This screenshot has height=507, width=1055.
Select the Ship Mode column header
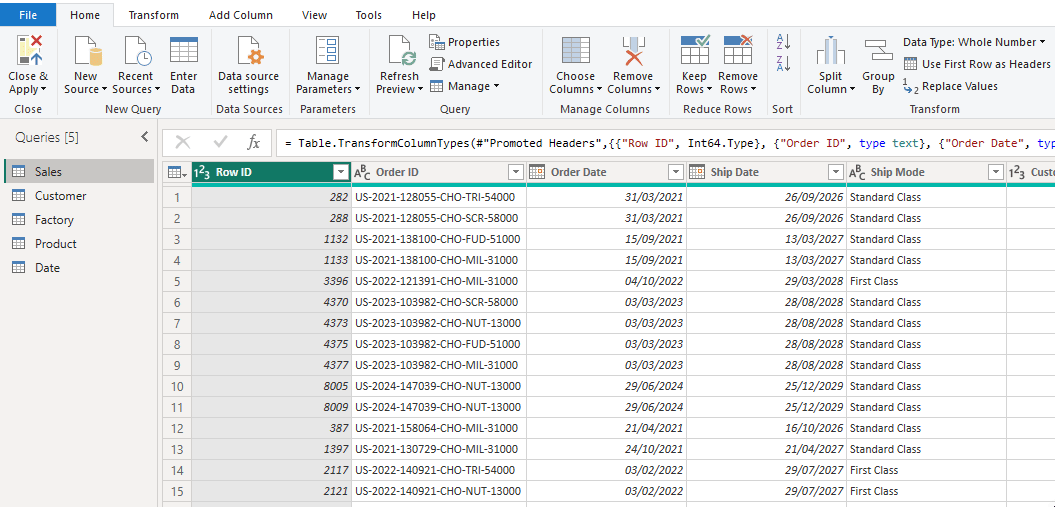926,172
